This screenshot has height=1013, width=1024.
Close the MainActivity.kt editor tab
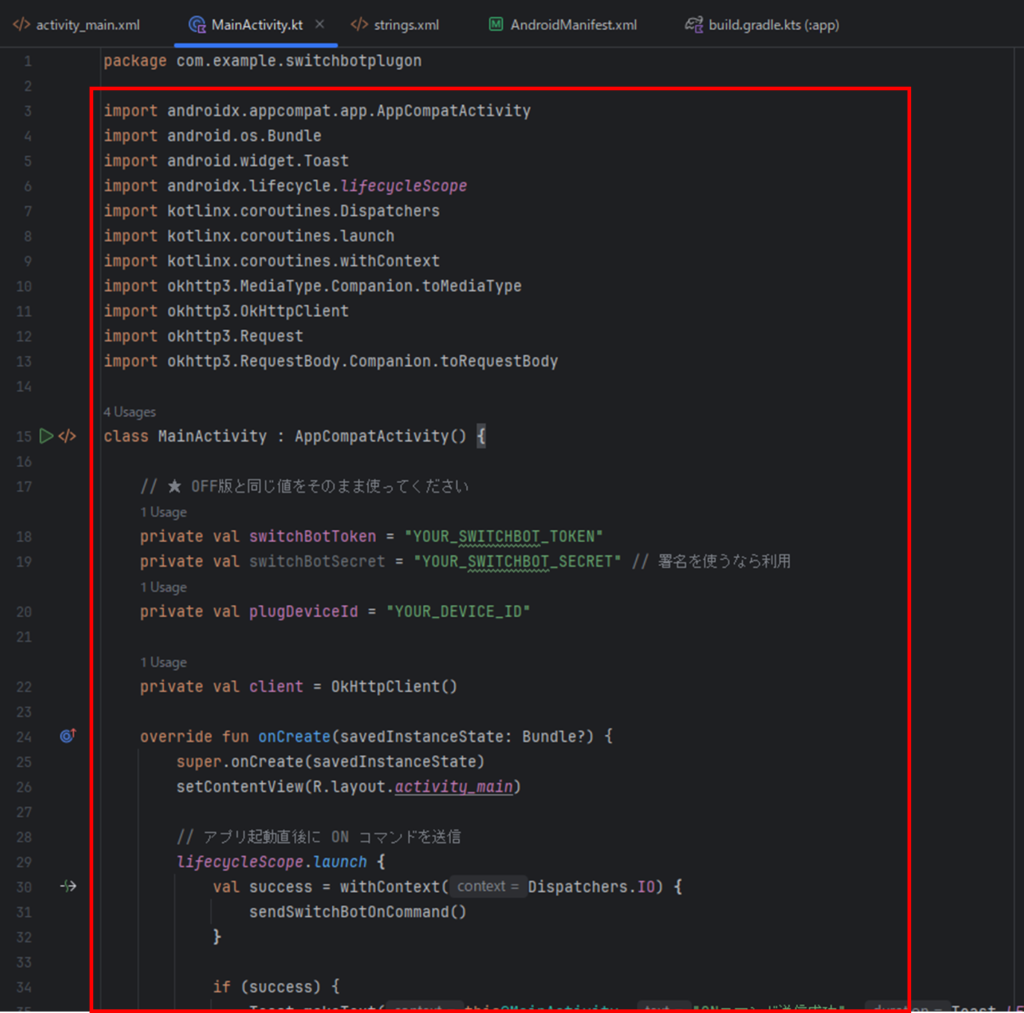pyautogui.click(x=319, y=24)
